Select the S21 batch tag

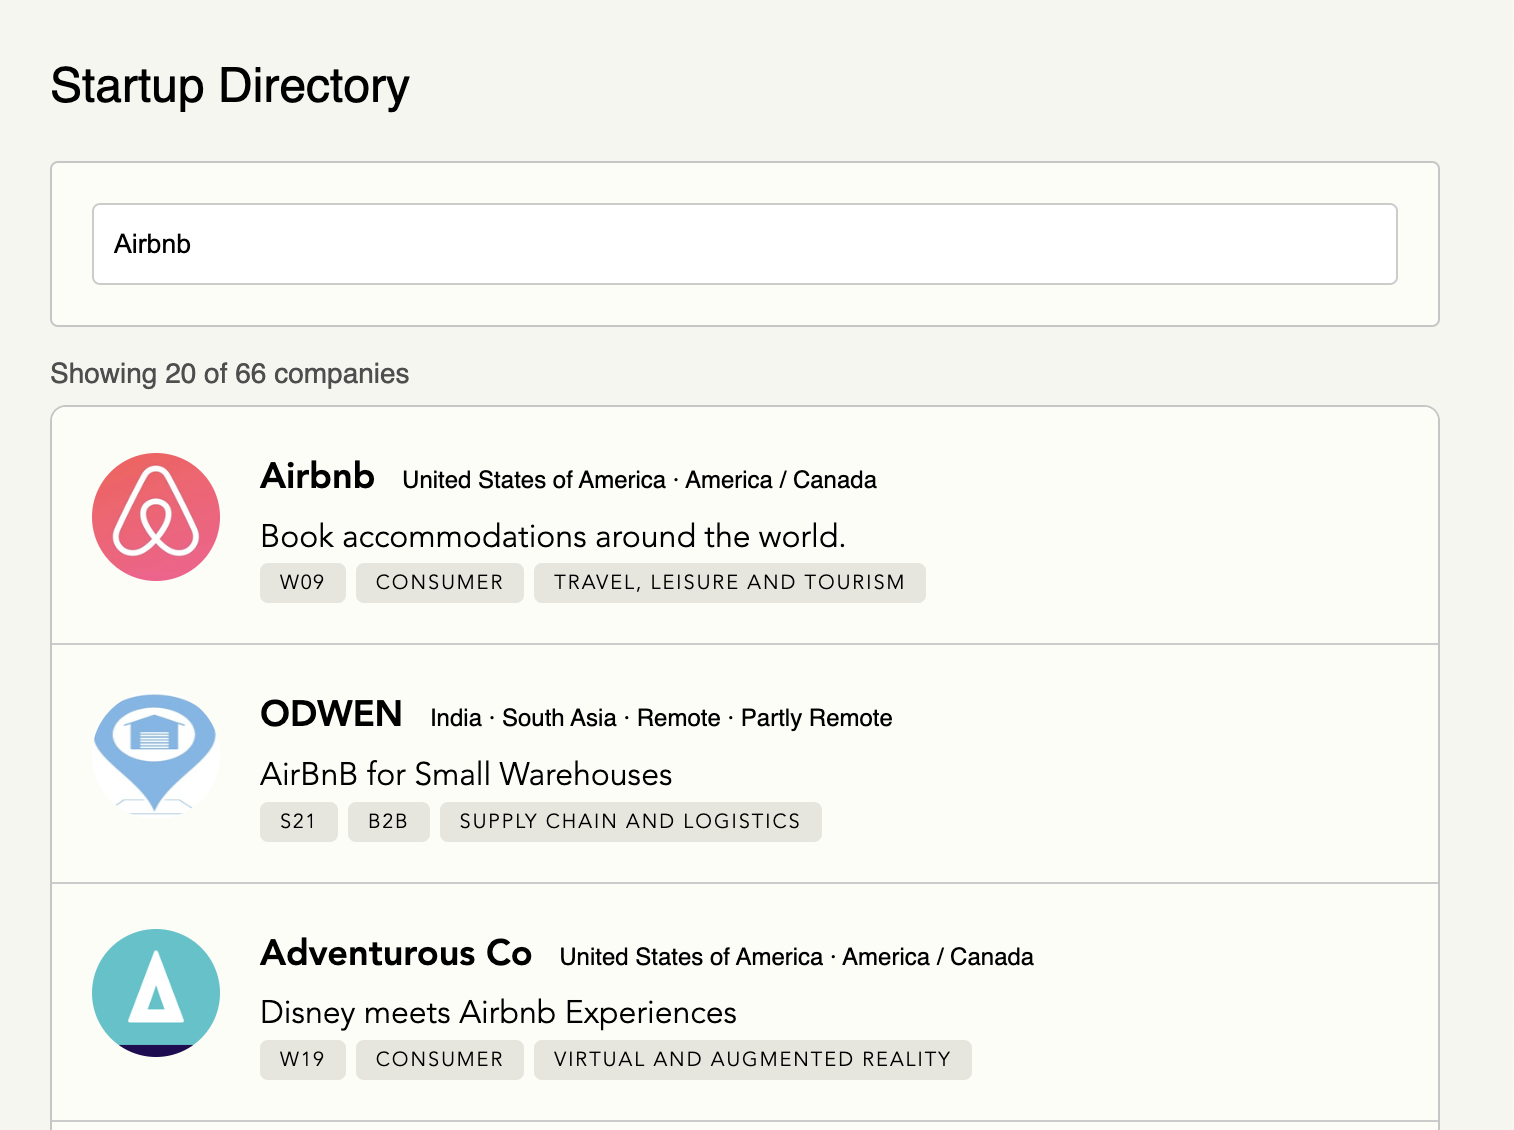(x=299, y=822)
